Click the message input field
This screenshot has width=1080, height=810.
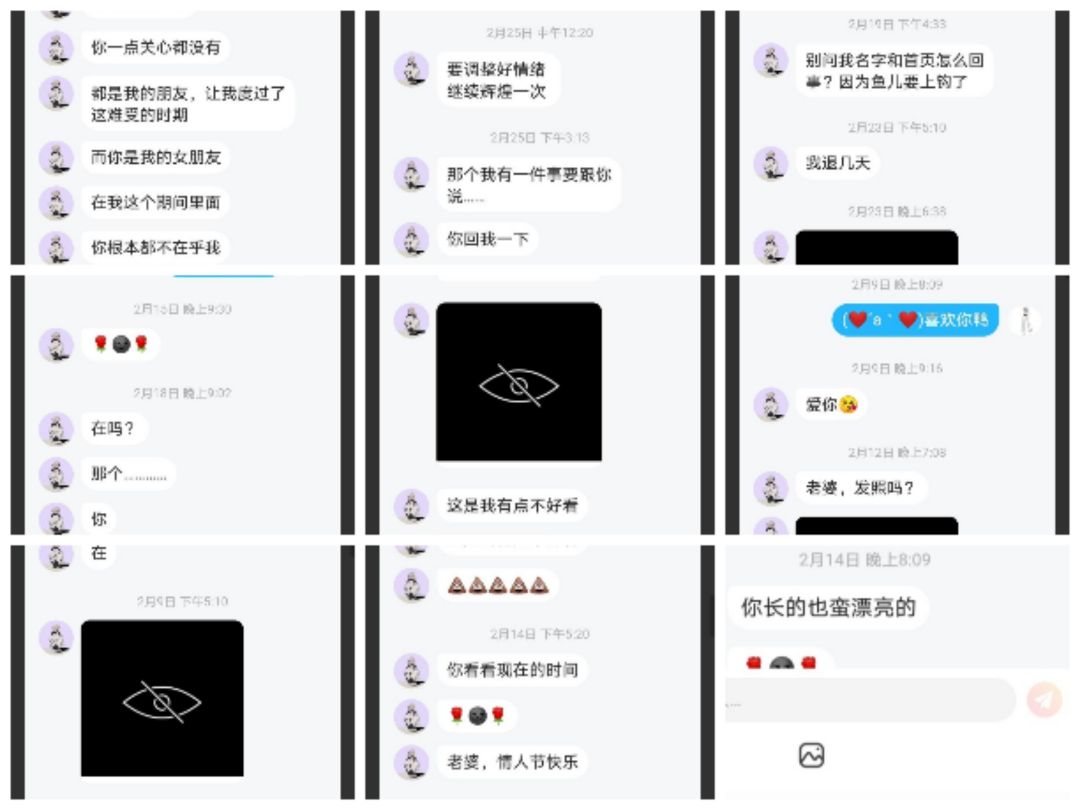click(871, 700)
